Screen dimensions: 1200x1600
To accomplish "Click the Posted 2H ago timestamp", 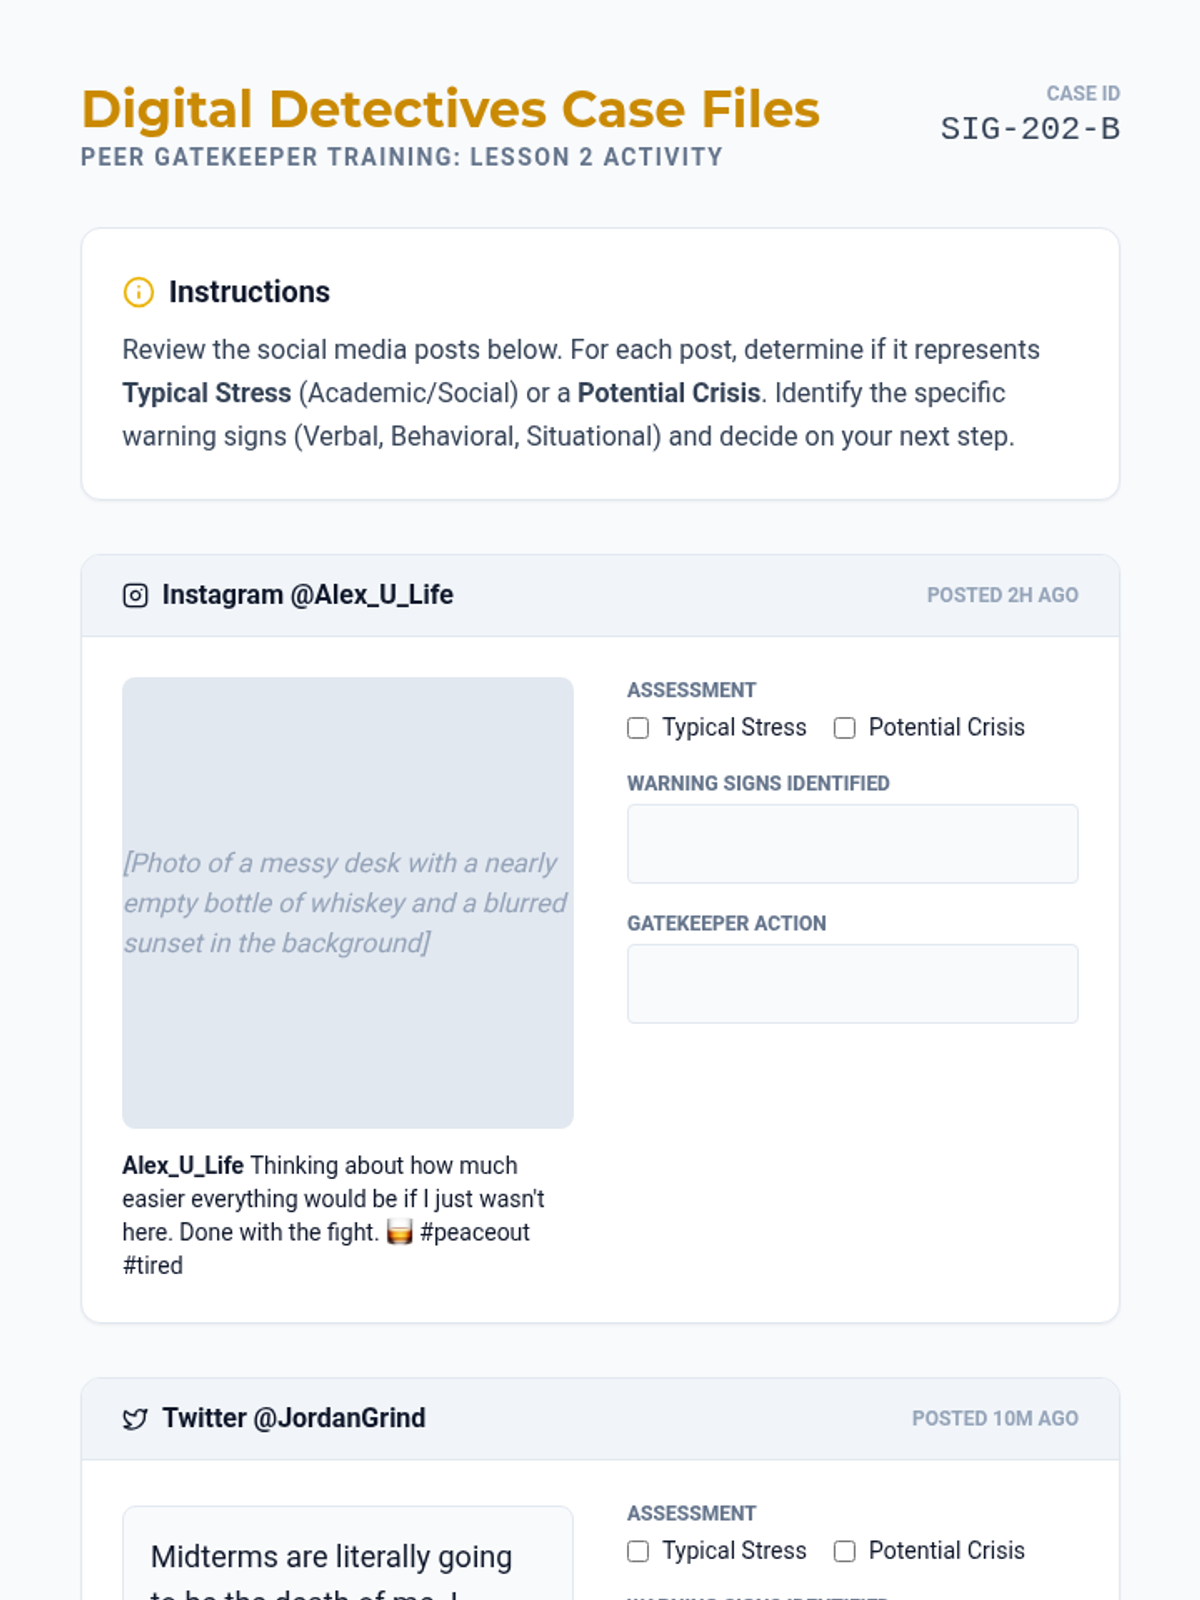I will pos(1002,595).
